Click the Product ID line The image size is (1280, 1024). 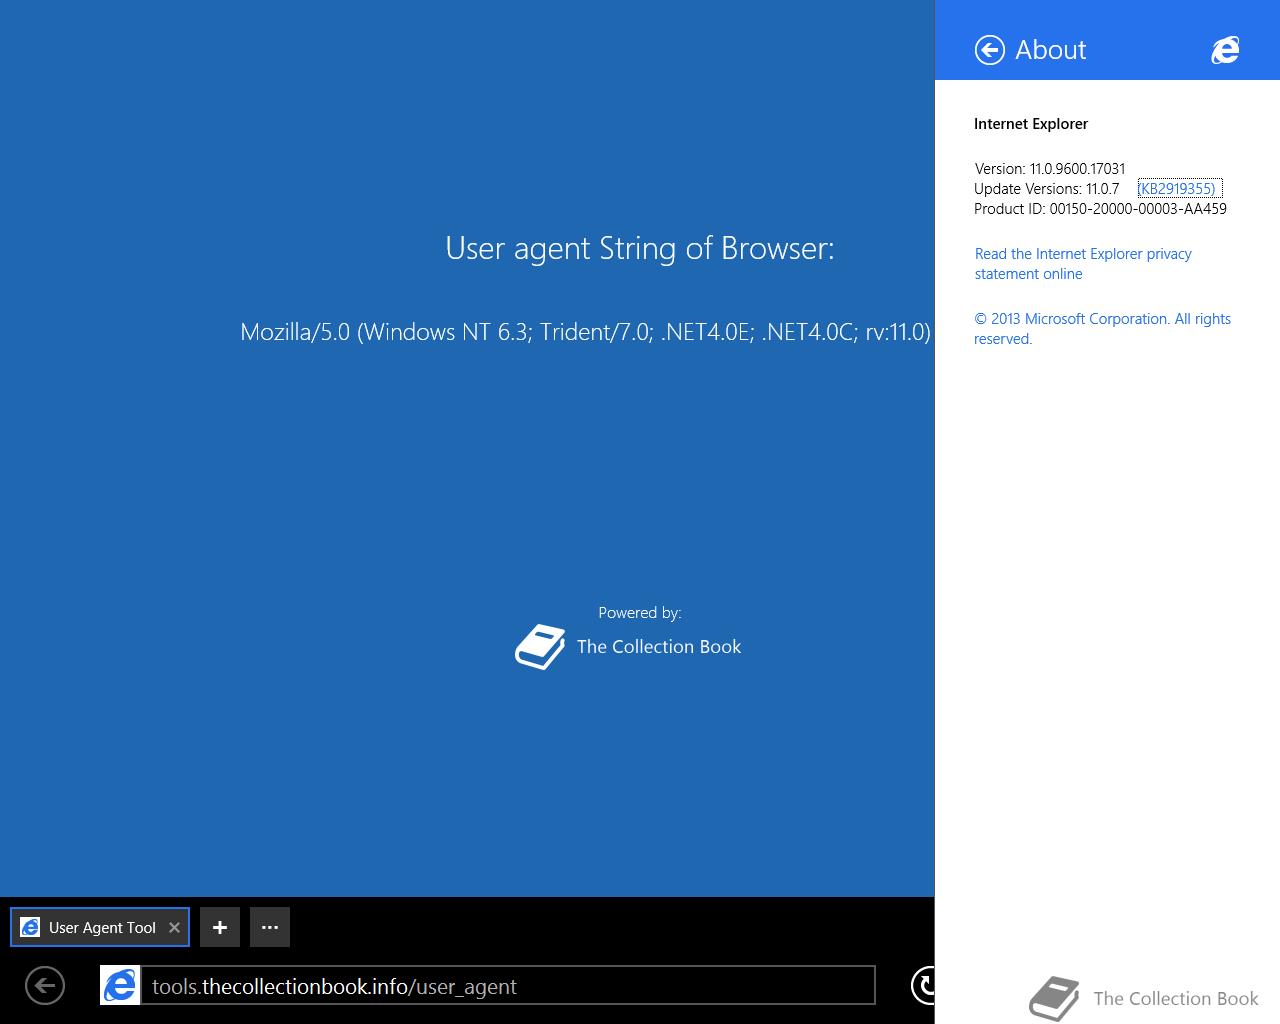1100,209
